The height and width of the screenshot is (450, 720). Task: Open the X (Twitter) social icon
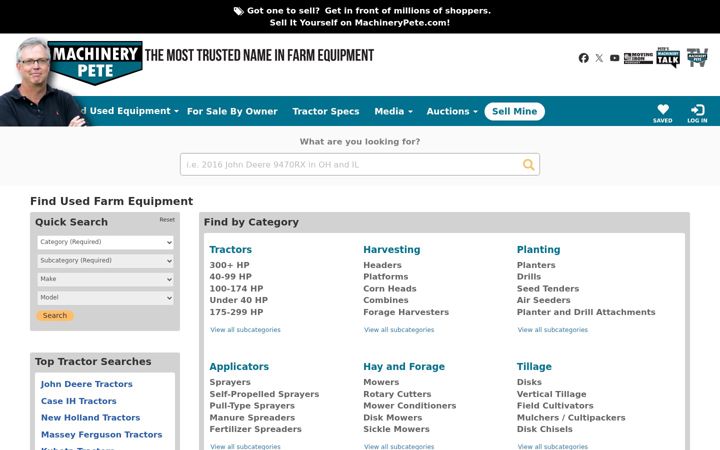599,58
